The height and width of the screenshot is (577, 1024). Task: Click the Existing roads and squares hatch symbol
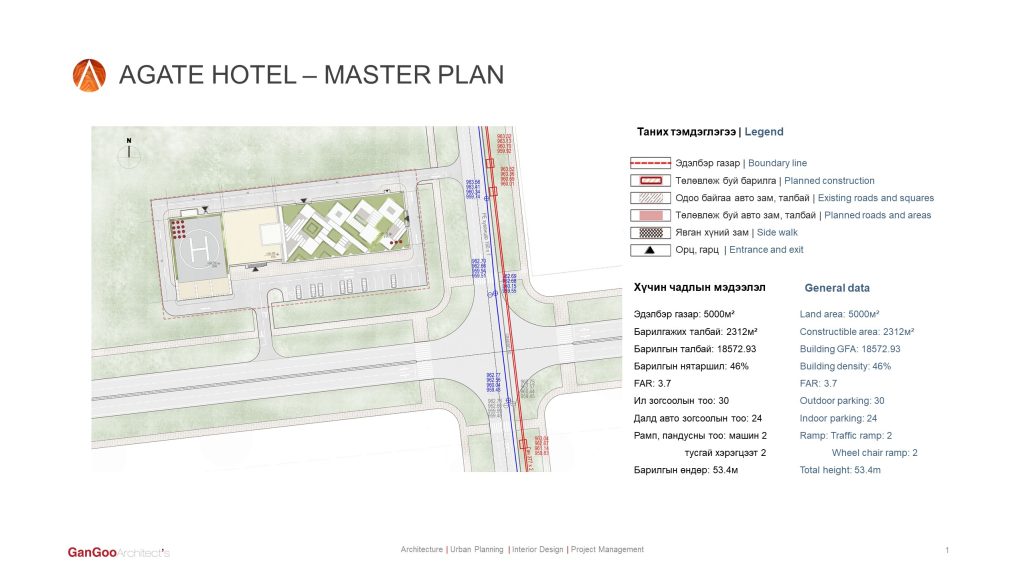[650, 198]
